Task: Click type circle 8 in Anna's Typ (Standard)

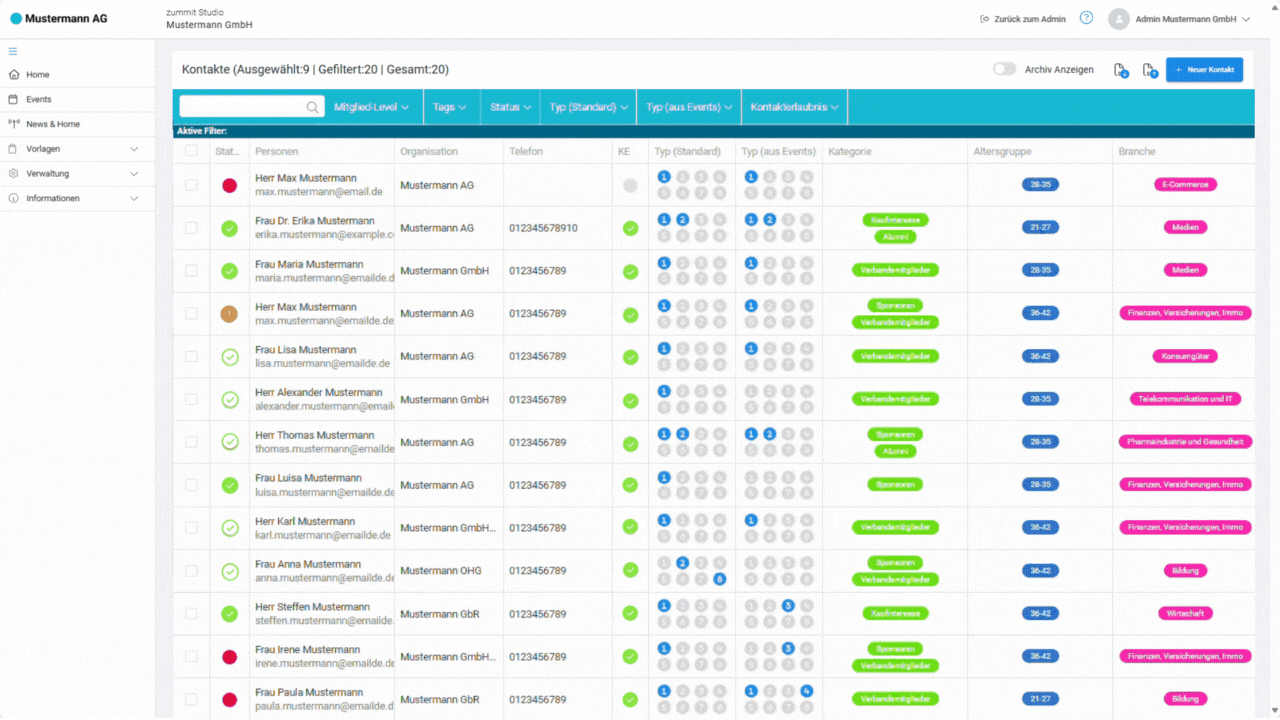Action: coord(719,579)
